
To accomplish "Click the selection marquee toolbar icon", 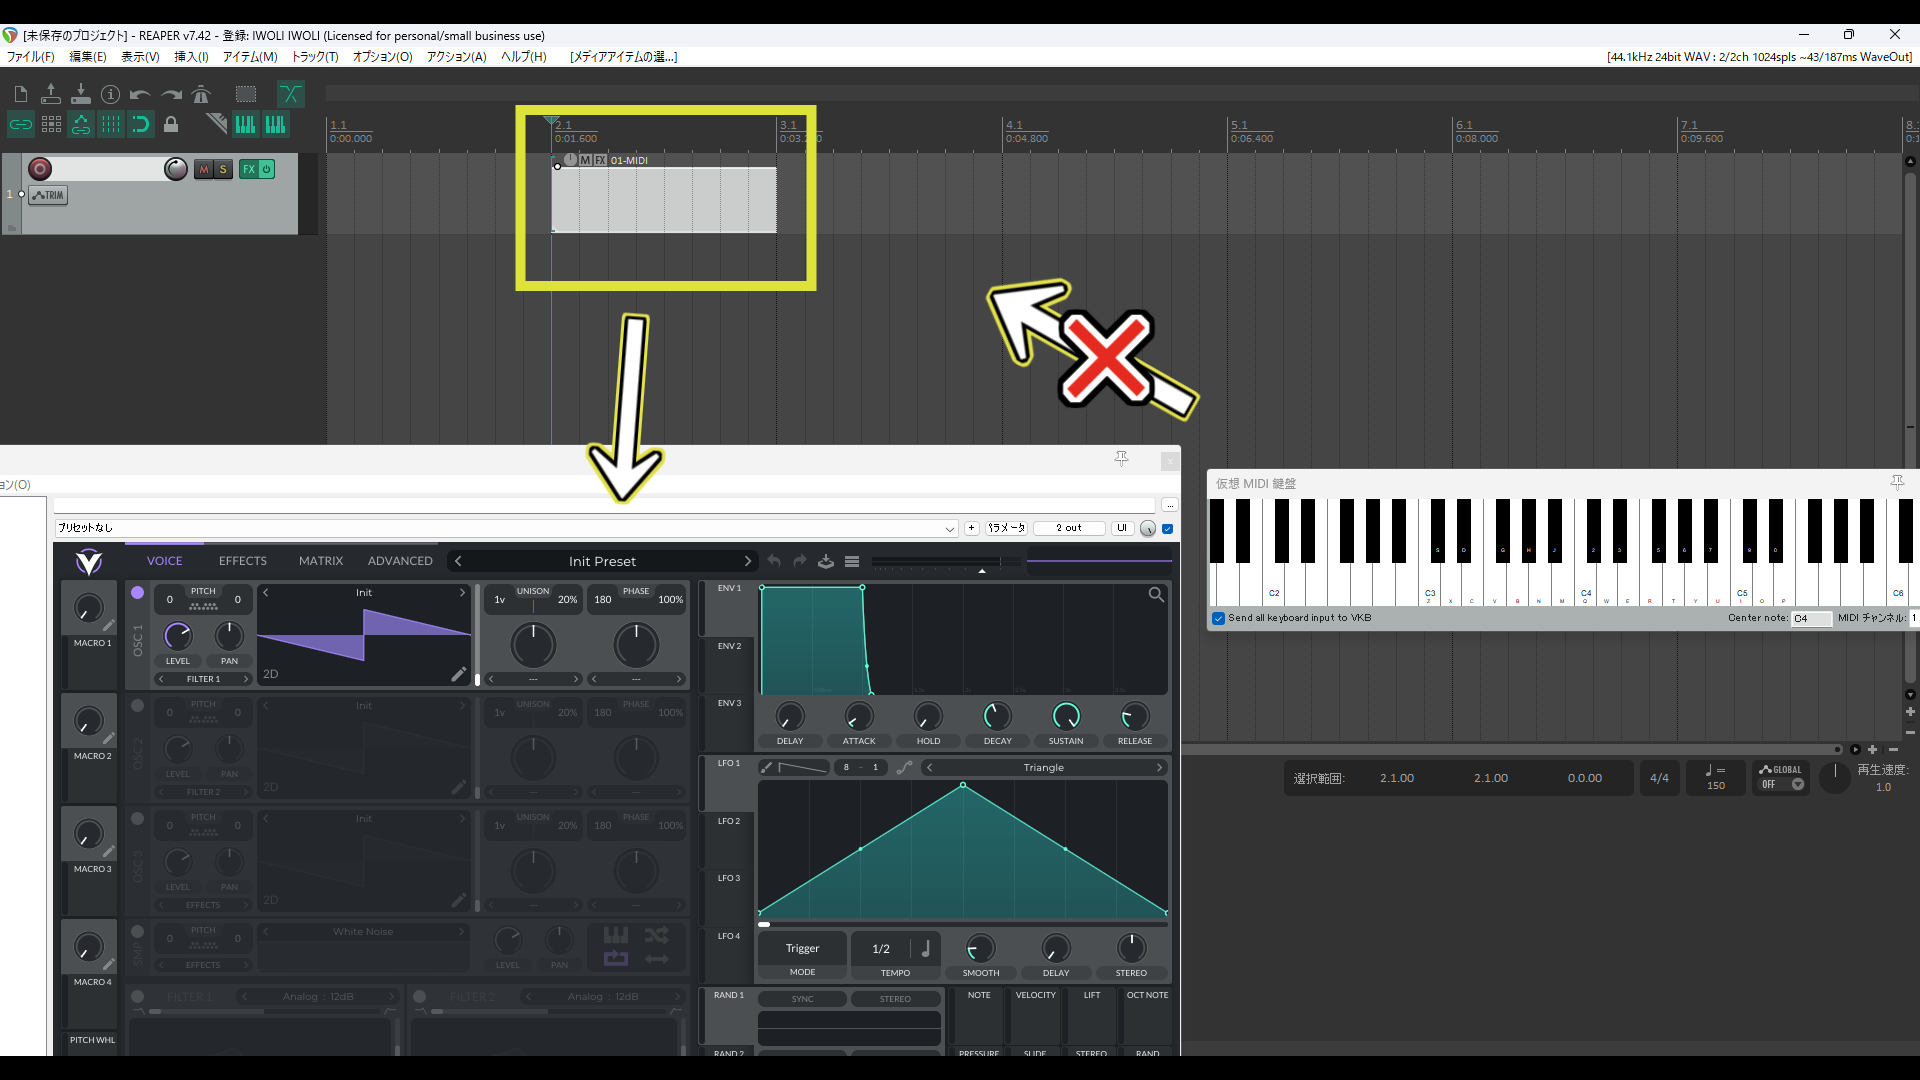I will tap(246, 94).
